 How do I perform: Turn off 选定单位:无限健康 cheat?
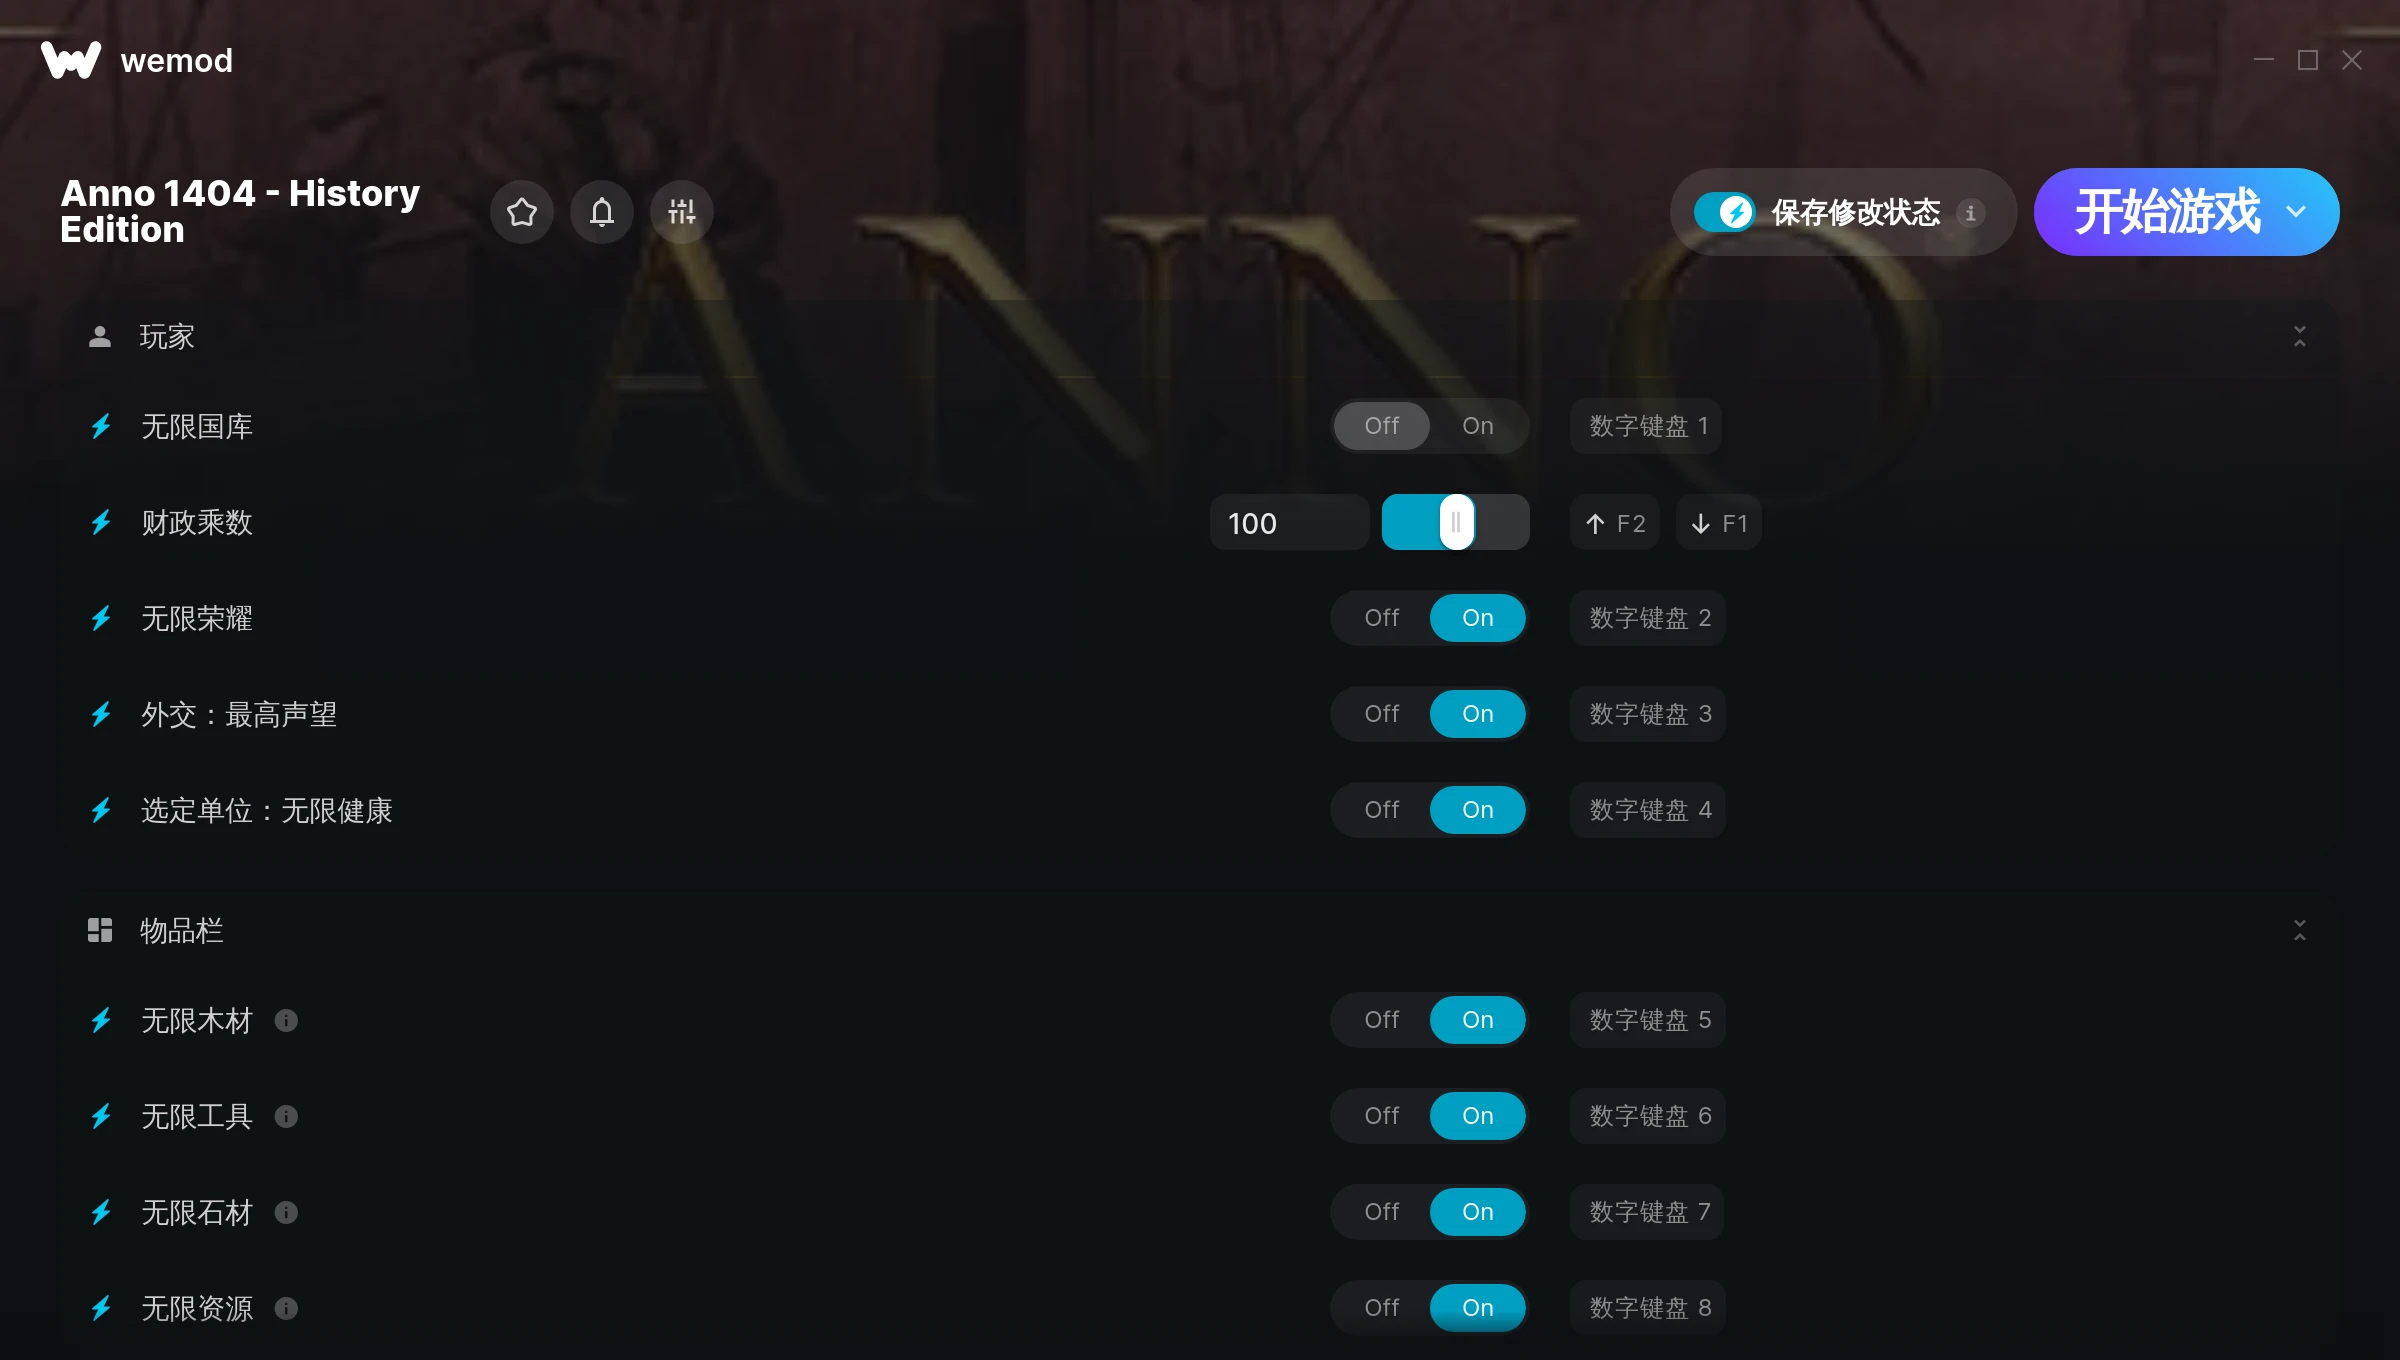pos(1382,810)
